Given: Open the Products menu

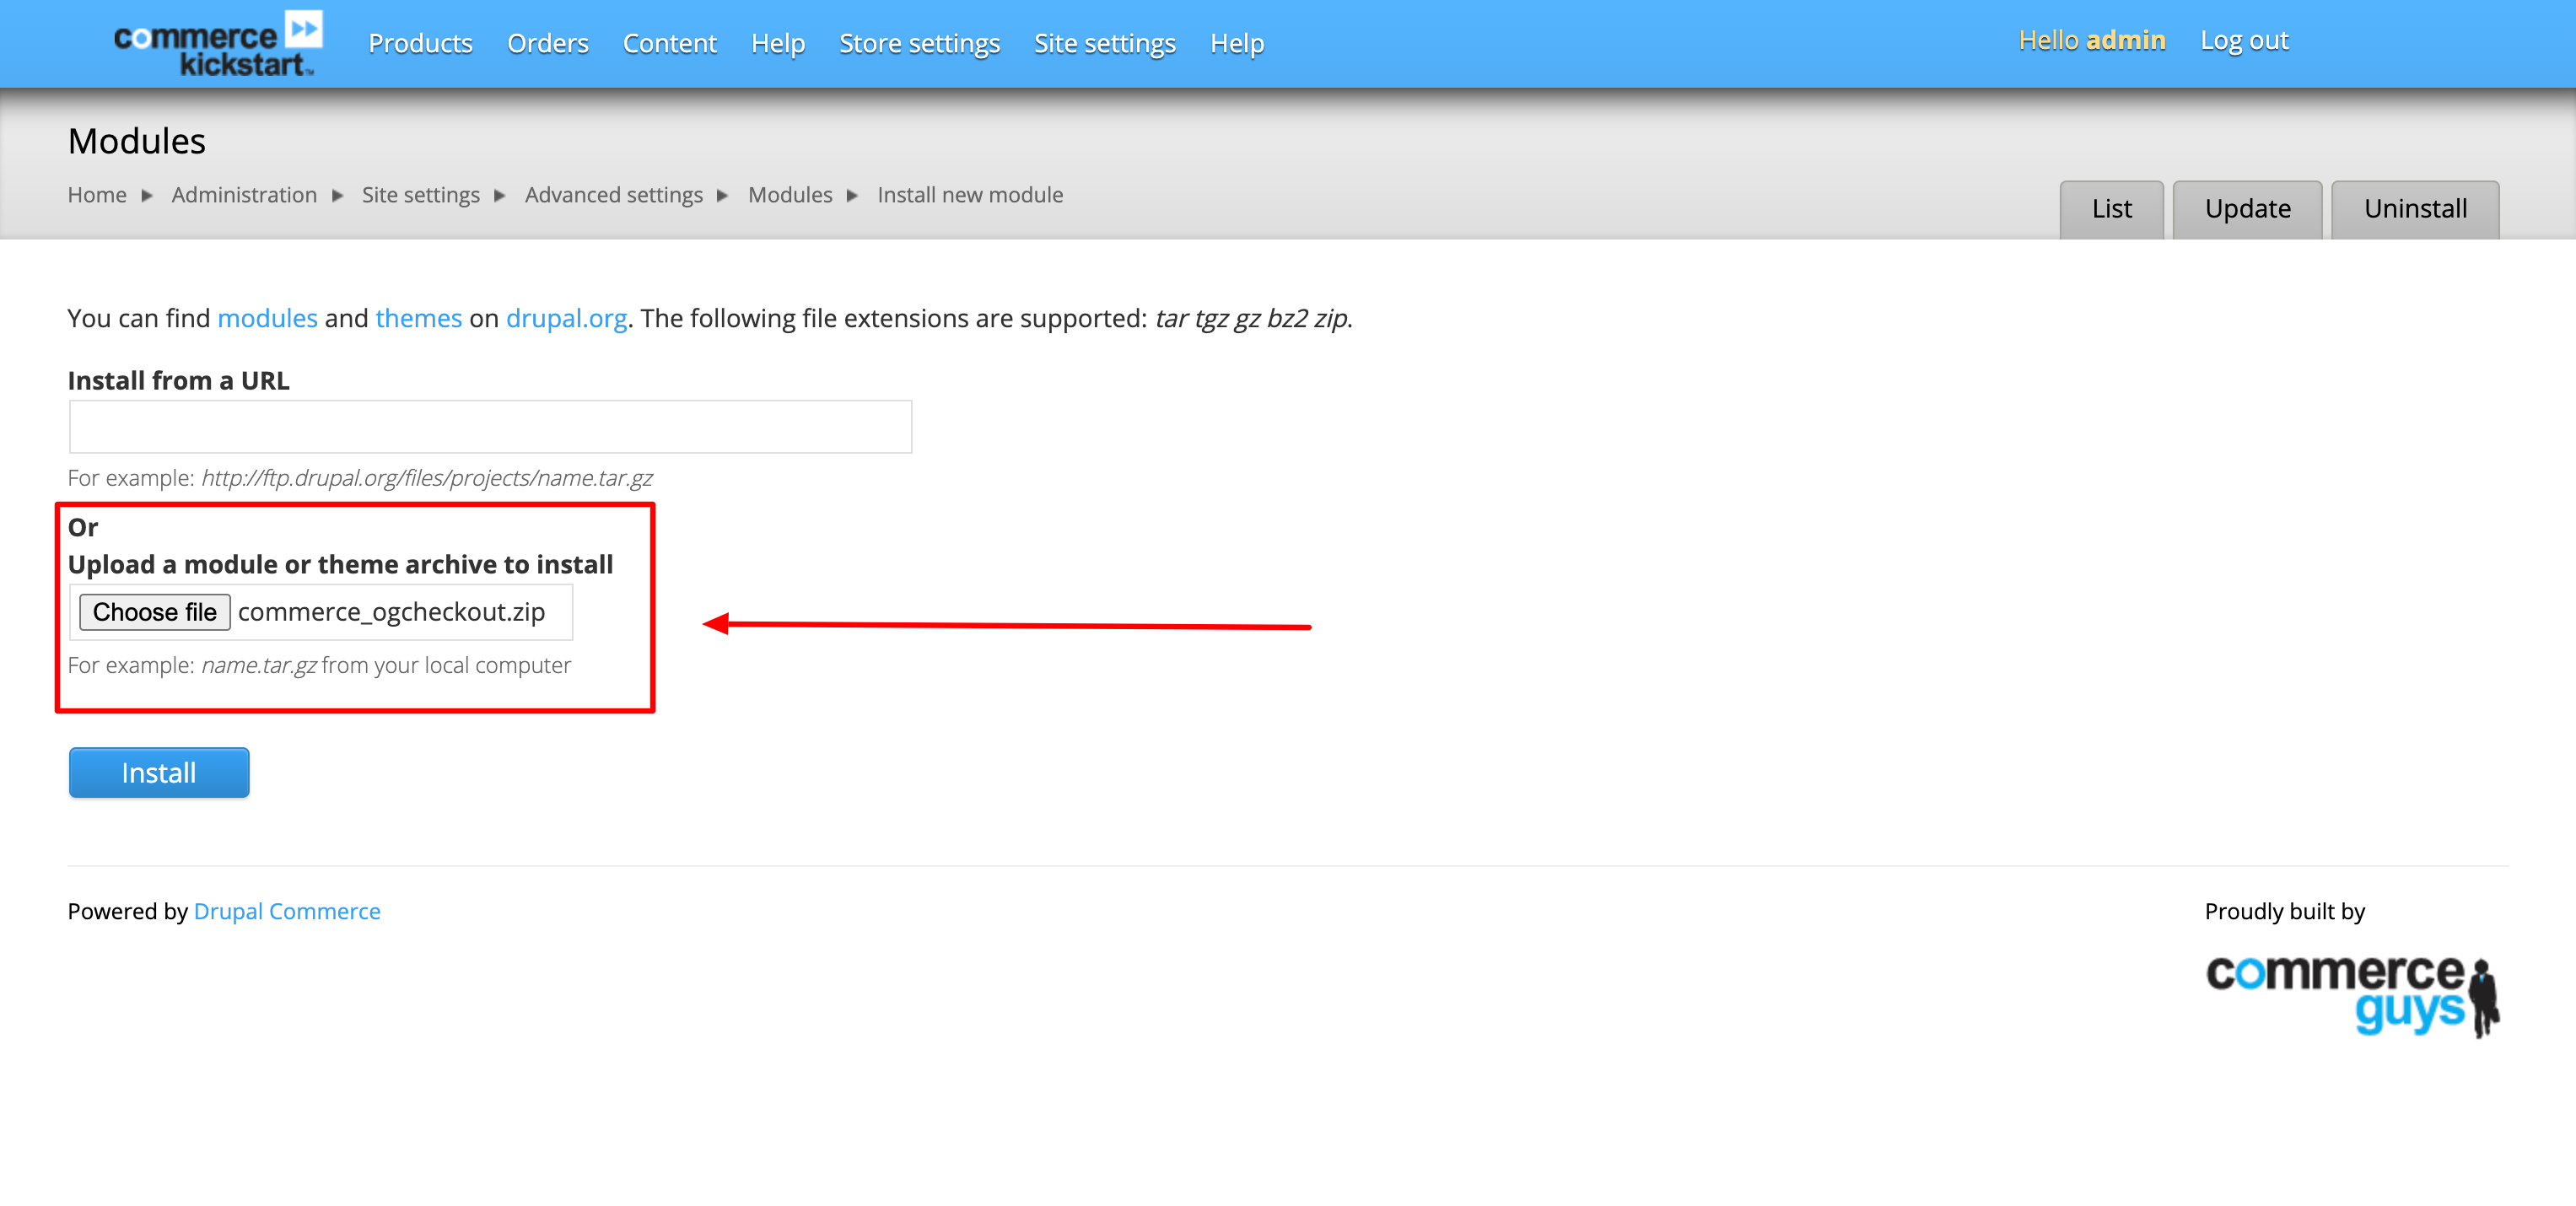Looking at the screenshot, I should point(420,43).
